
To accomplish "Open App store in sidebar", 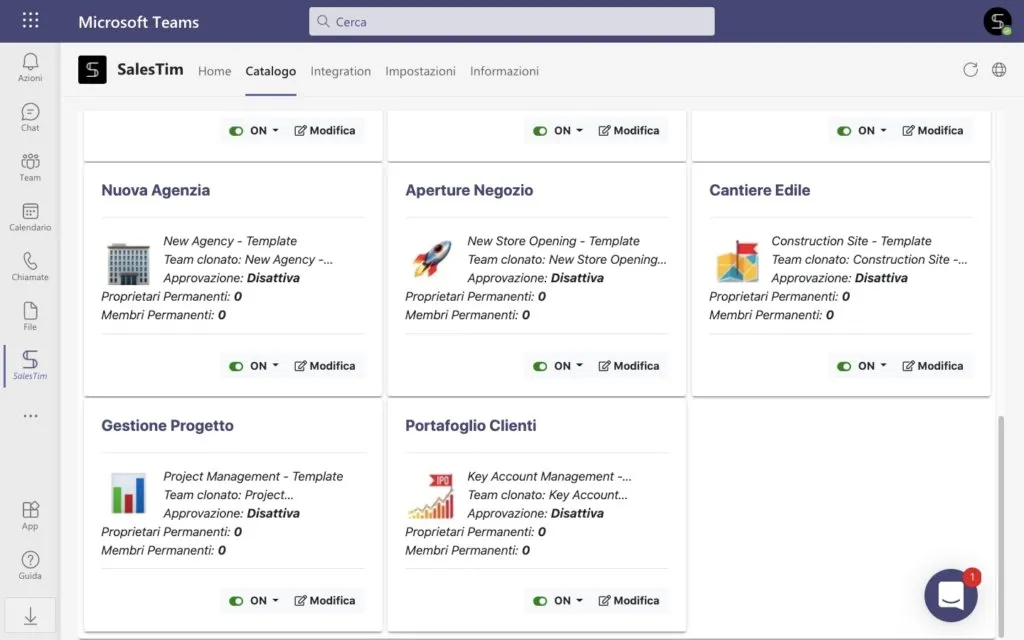I will pos(30,515).
